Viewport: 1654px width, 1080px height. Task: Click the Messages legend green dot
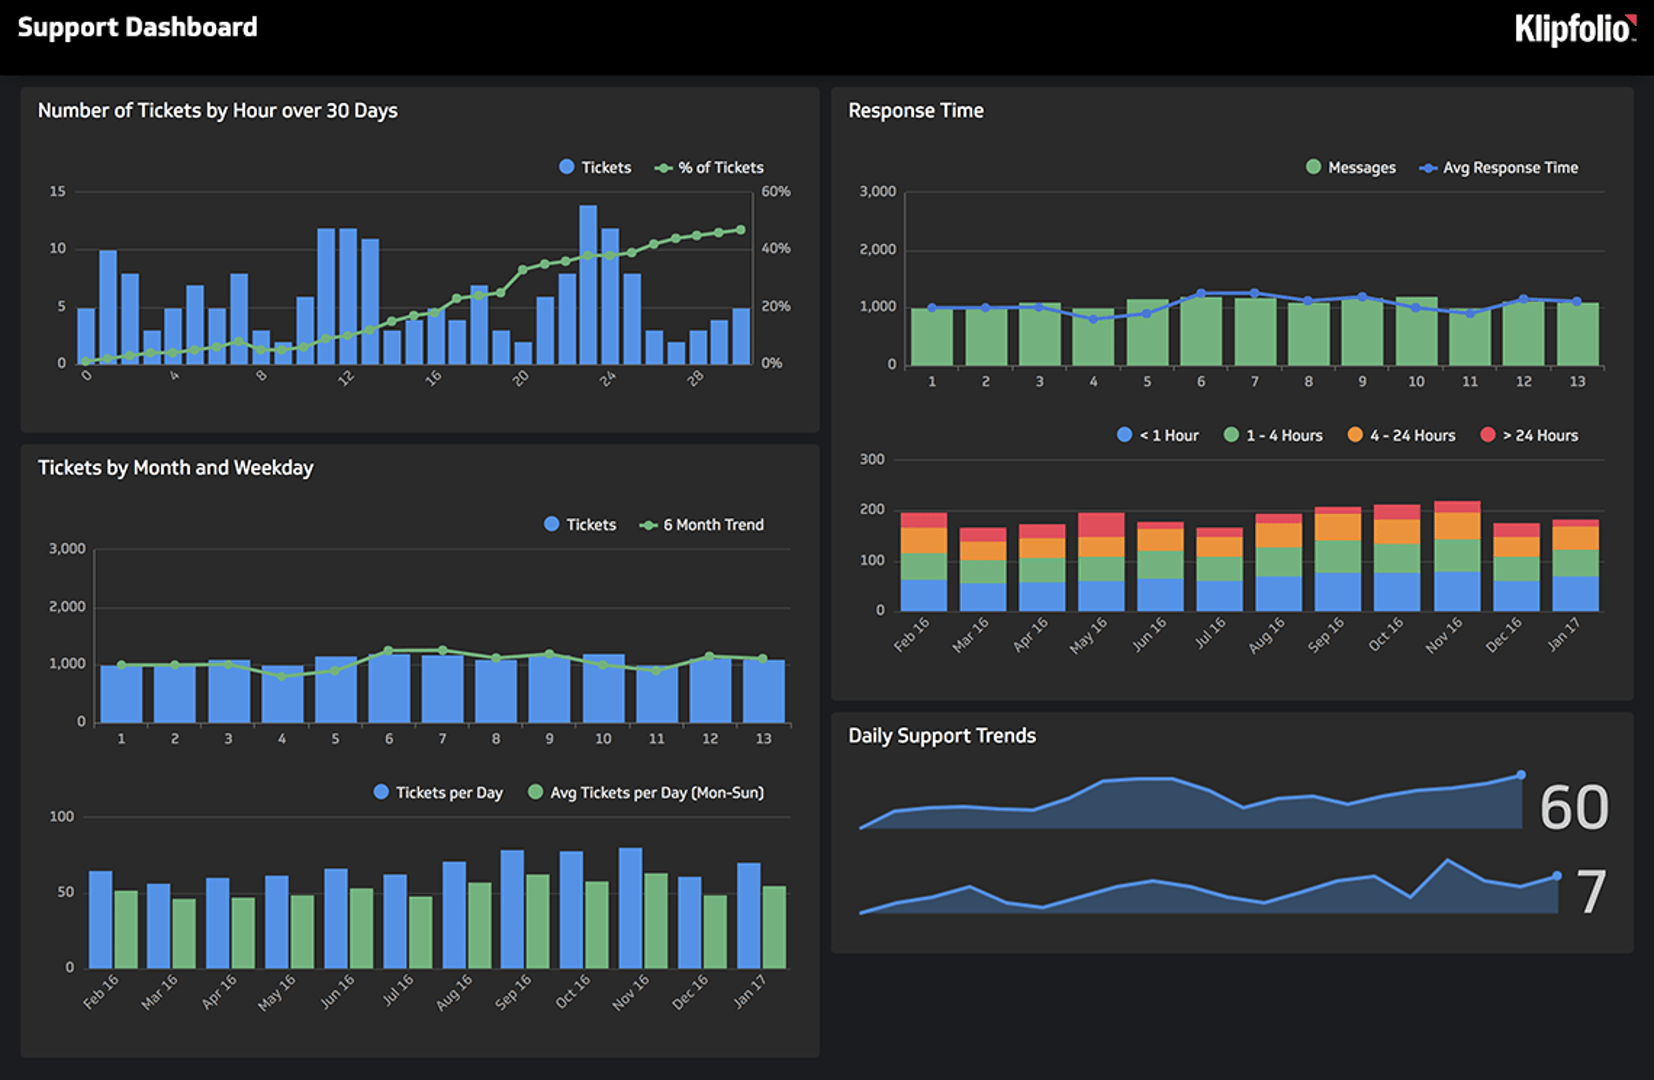pyautogui.click(x=1314, y=167)
